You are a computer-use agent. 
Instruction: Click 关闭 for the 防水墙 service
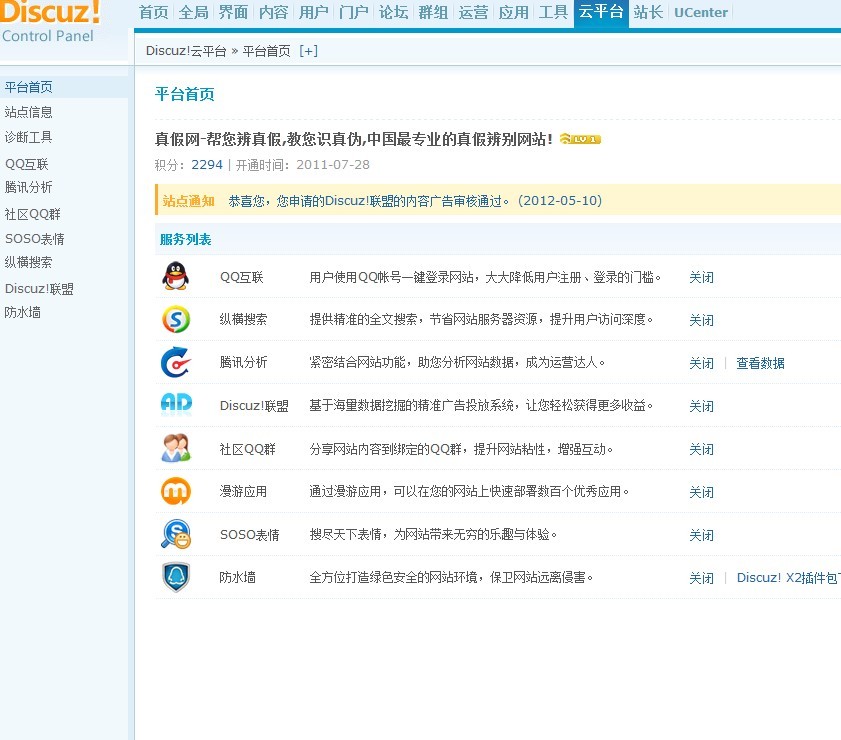[x=702, y=578]
